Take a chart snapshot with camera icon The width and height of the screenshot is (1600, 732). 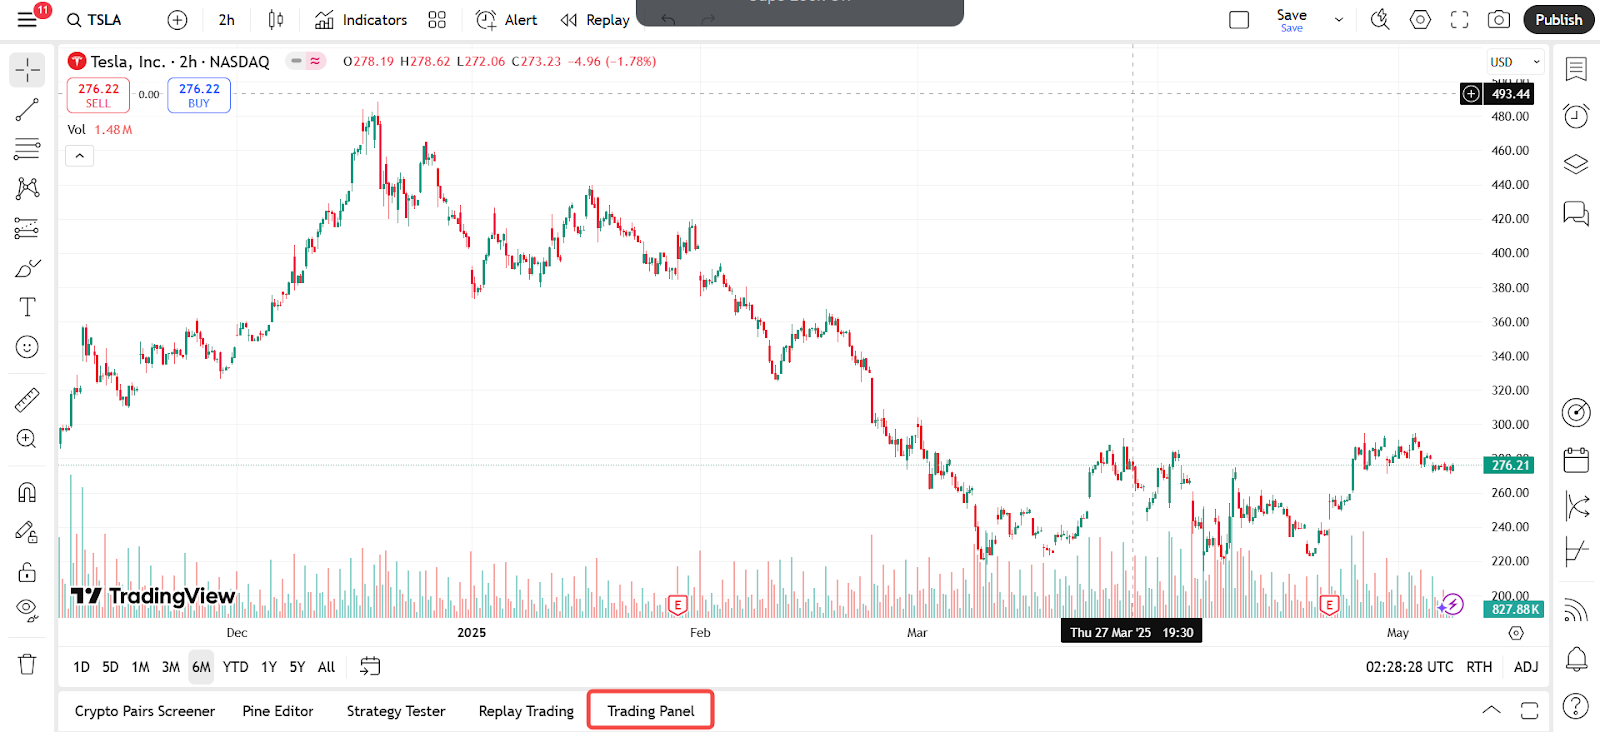point(1498,20)
